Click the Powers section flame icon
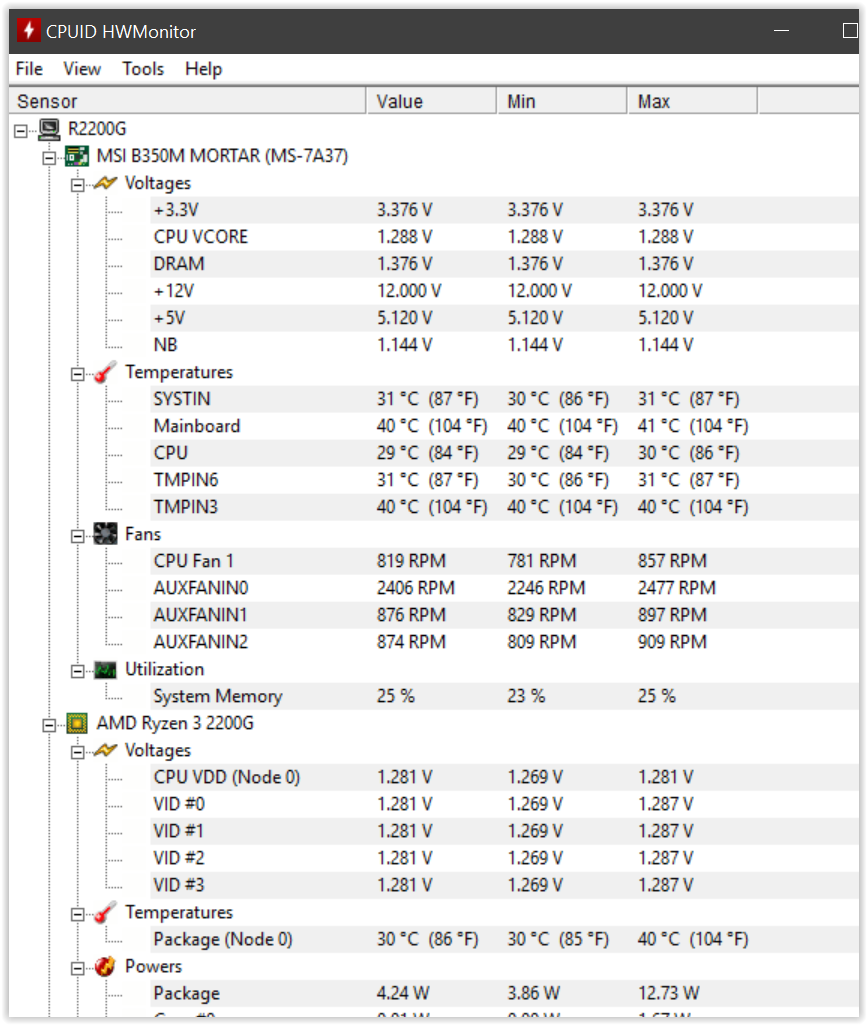 pyautogui.click(x=105, y=966)
